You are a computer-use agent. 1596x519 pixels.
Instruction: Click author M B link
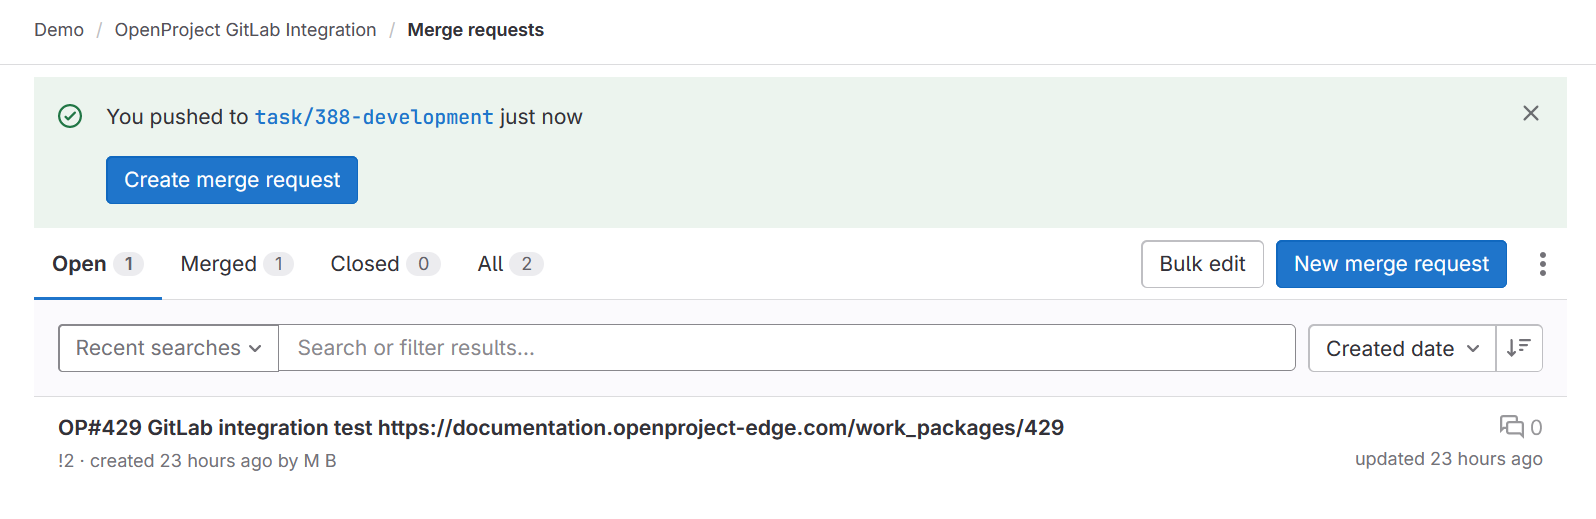point(320,461)
